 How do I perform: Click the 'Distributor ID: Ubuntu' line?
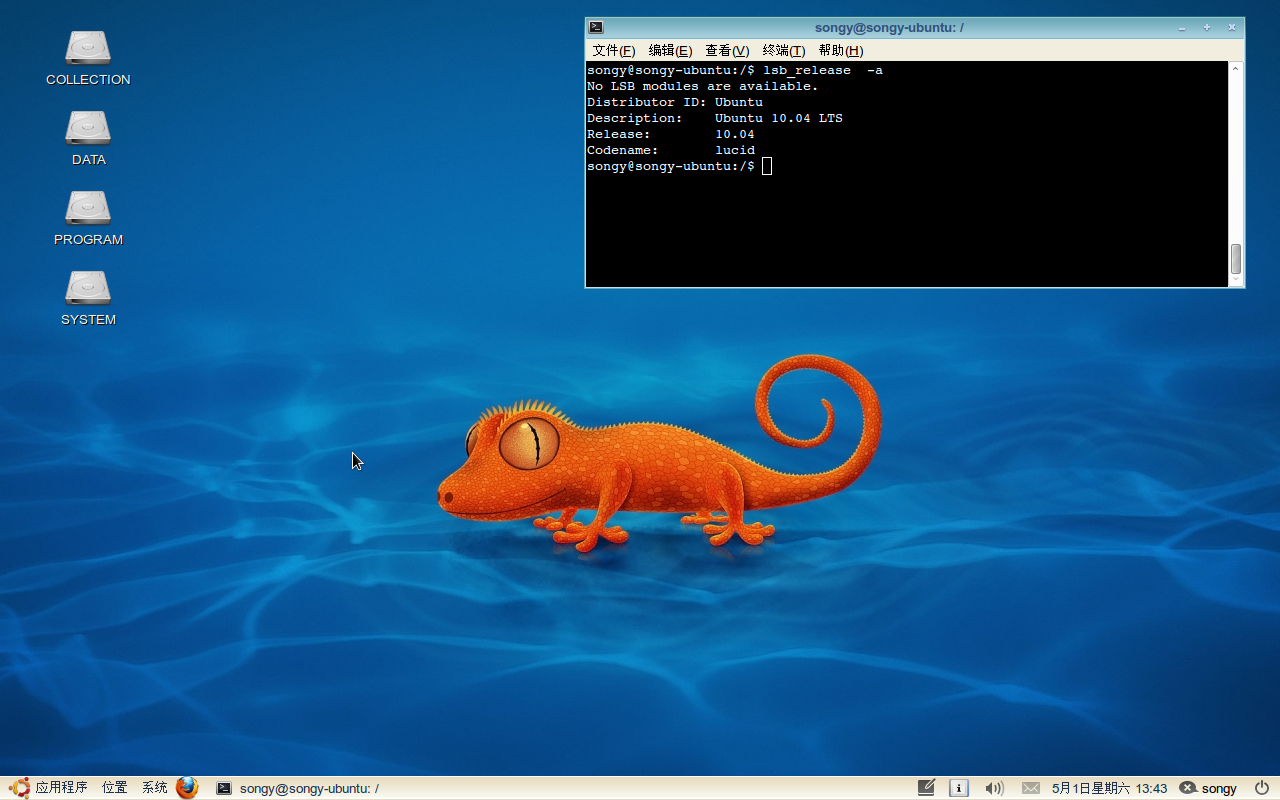[x=675, y=102]
